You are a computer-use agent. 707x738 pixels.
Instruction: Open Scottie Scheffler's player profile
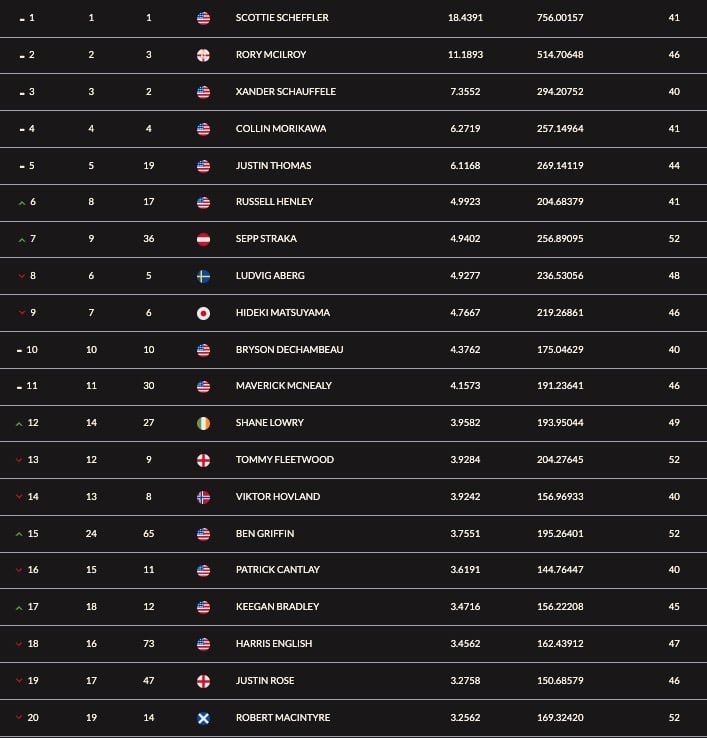click(x=282, y=18)
